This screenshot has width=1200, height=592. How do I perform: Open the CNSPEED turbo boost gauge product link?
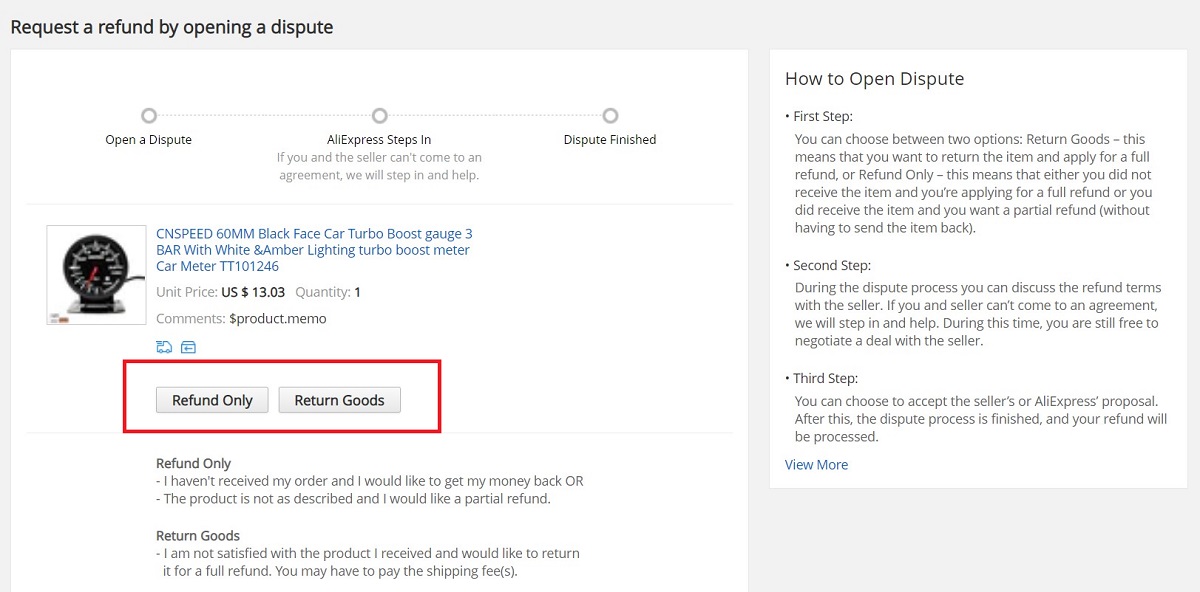[314, 249]
